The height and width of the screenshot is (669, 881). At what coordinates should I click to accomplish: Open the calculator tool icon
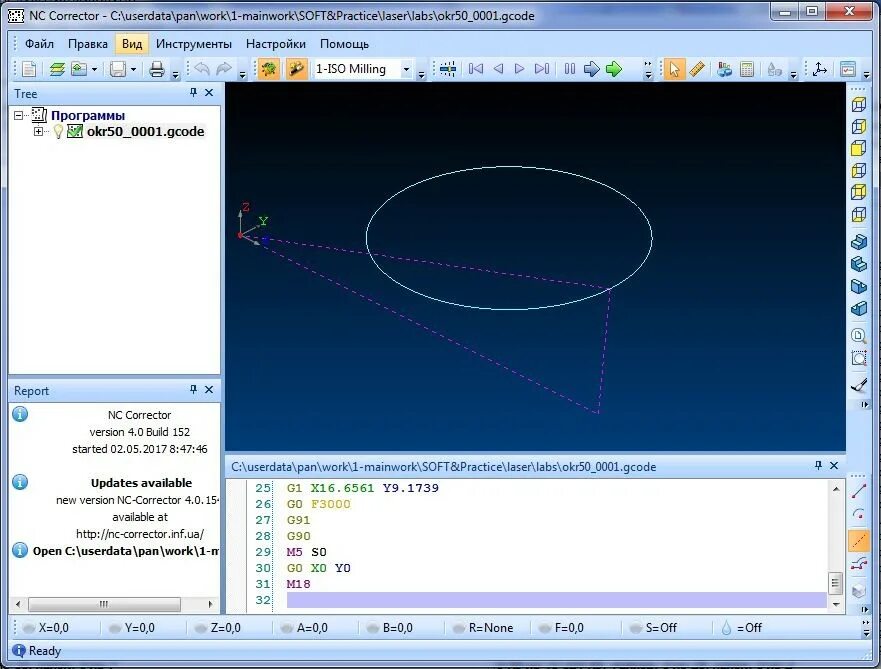pyautogui.click(x=747, y=69)
